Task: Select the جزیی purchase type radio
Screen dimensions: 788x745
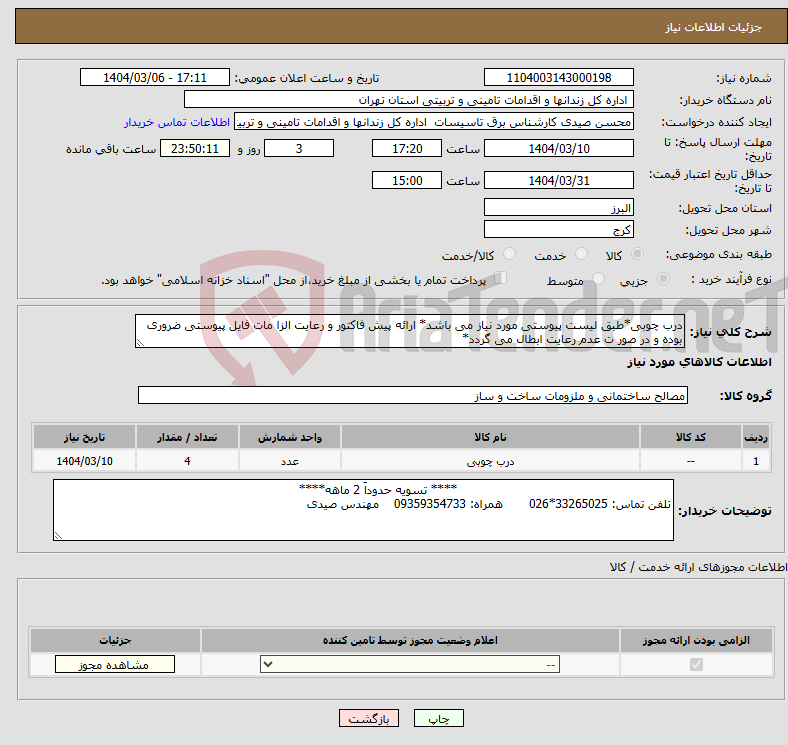Action: pyautogui.click(x=663, y=279)
